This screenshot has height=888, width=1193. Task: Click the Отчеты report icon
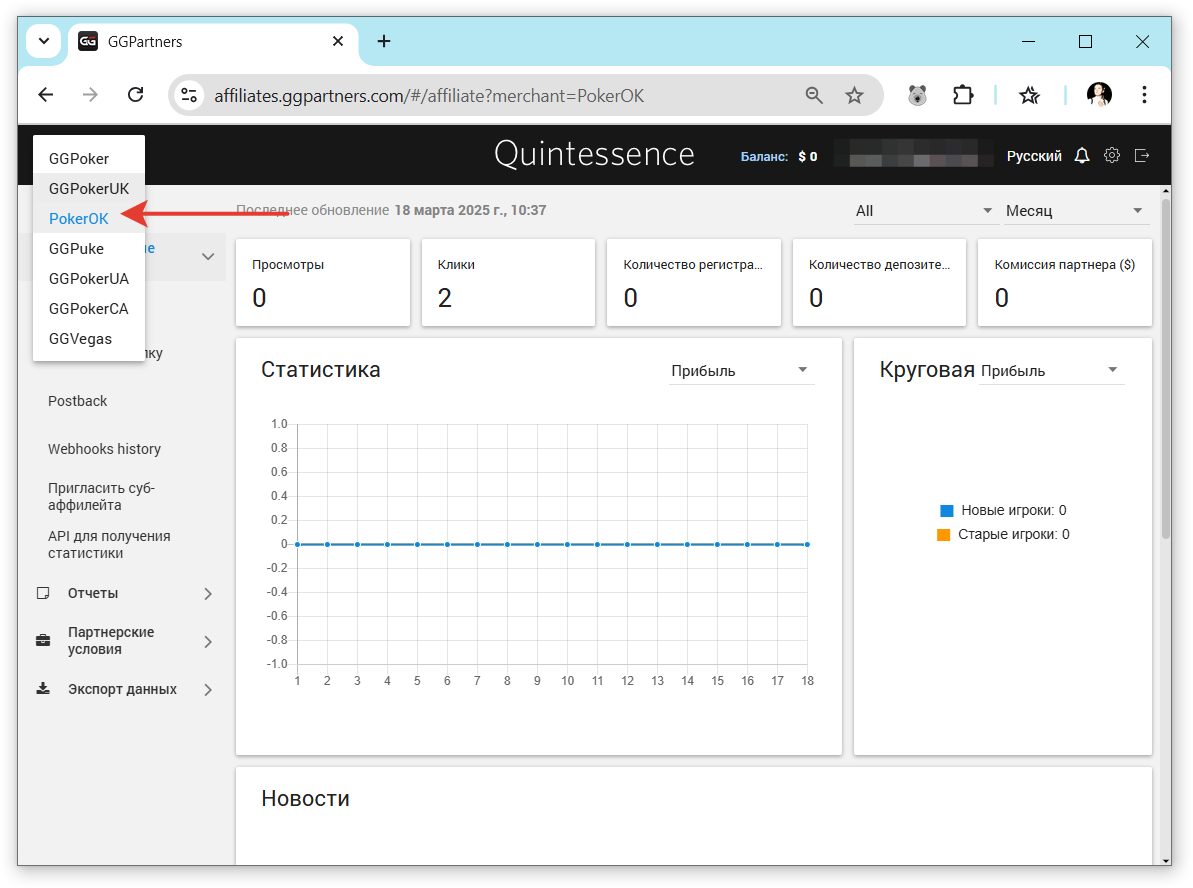43,593
